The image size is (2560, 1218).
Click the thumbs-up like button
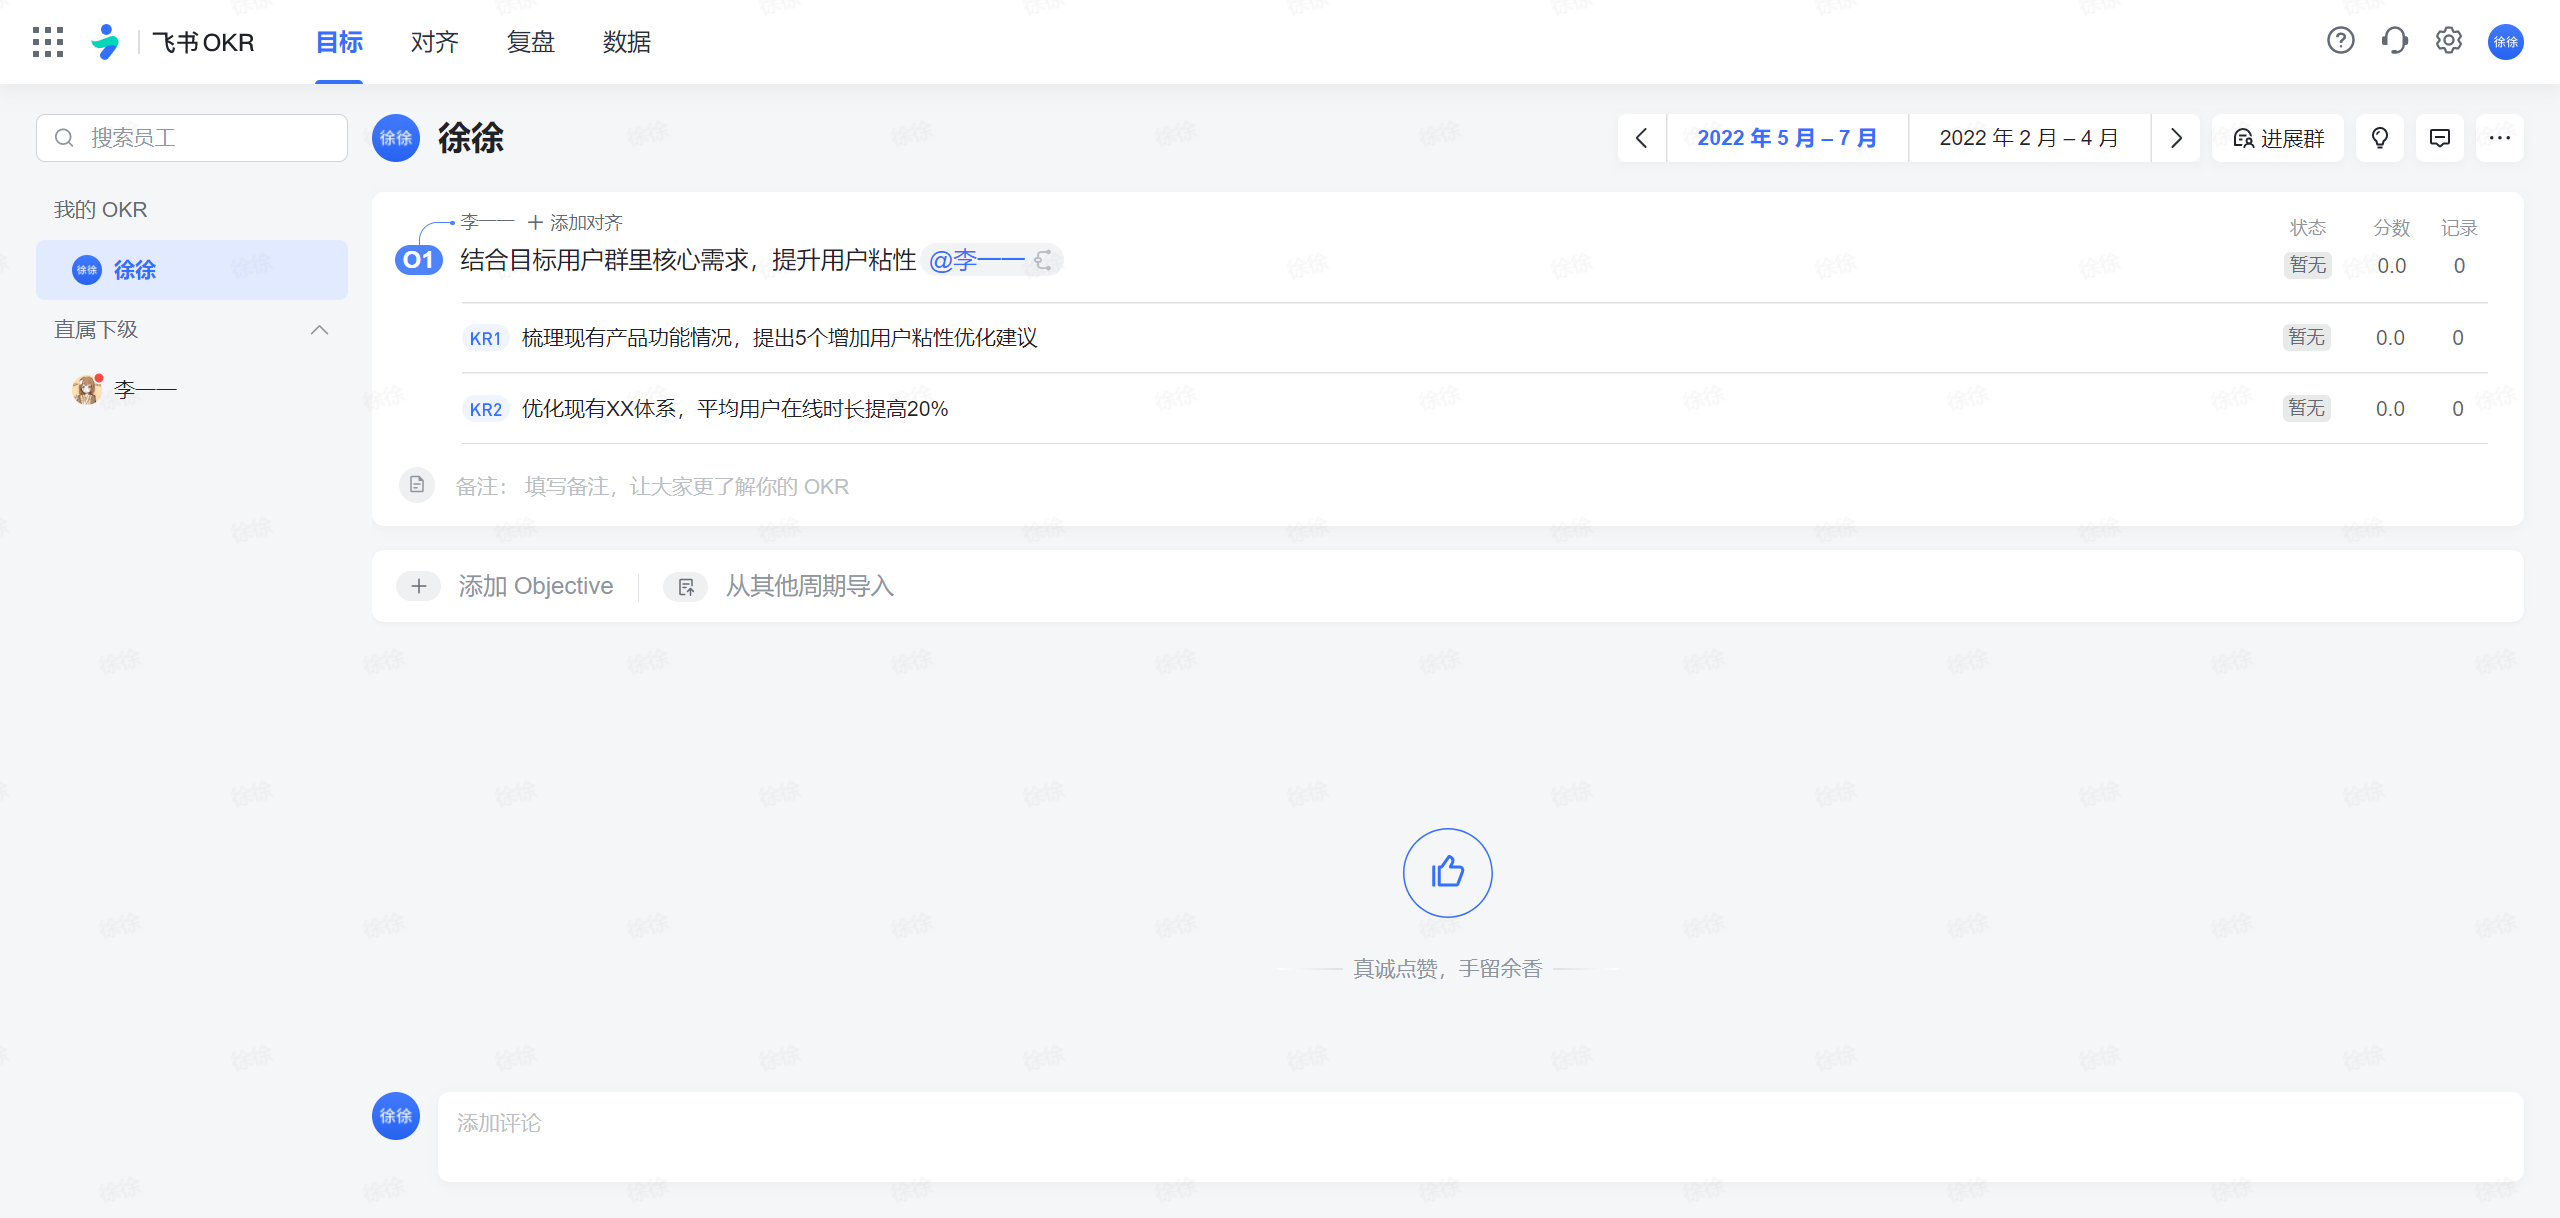(1447, 873)
